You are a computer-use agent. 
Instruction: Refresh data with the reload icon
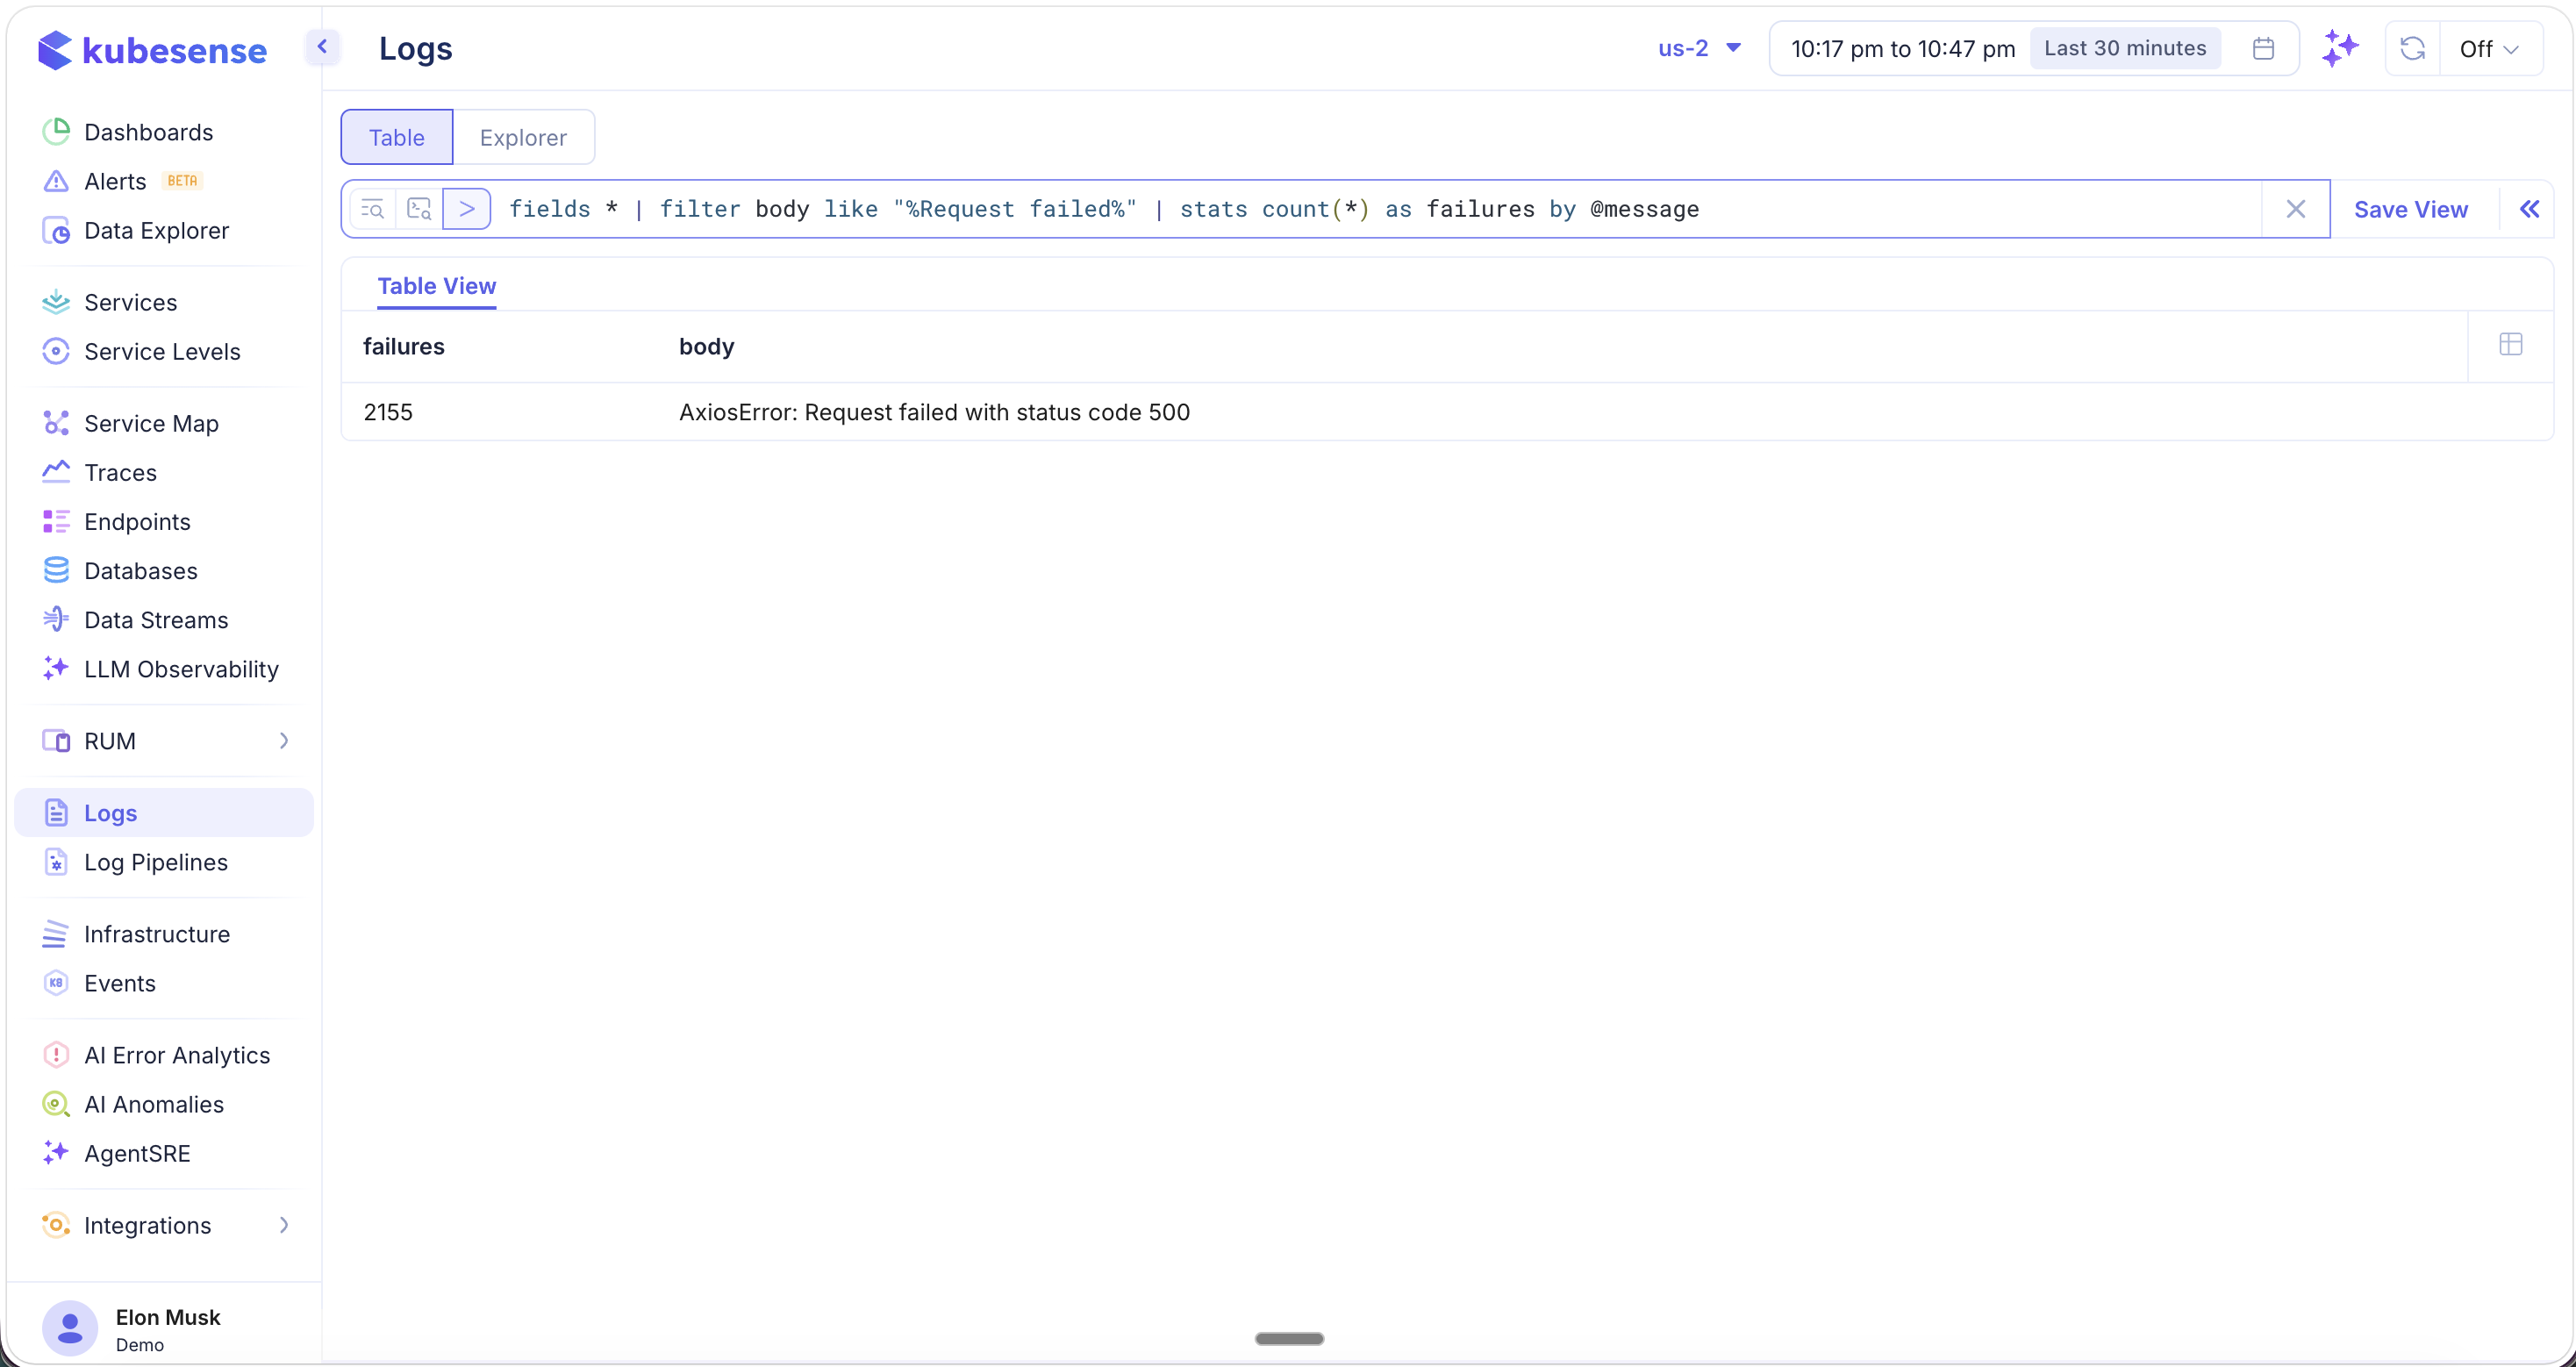[2412, 47]
